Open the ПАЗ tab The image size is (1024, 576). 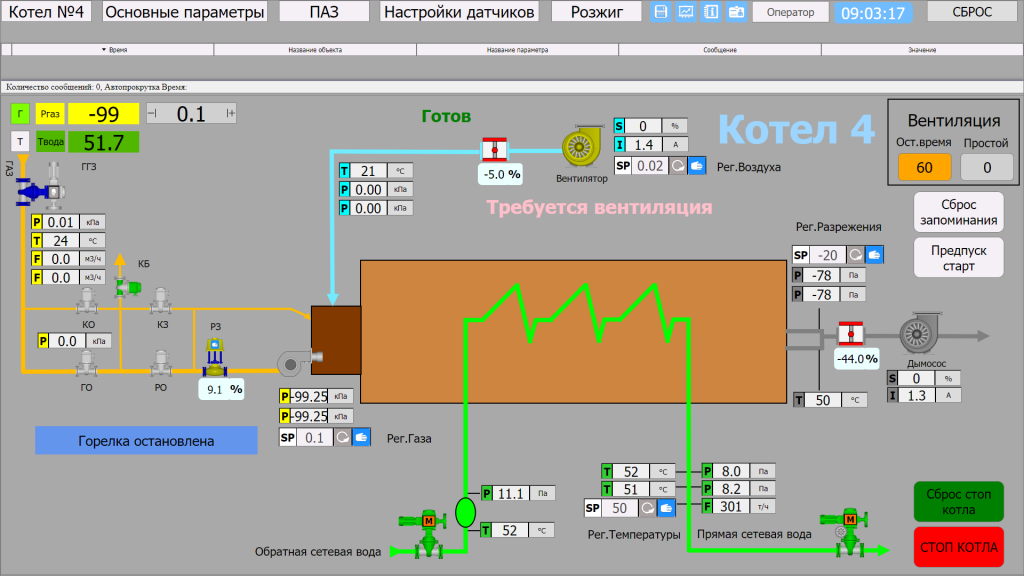coord(323,12)
